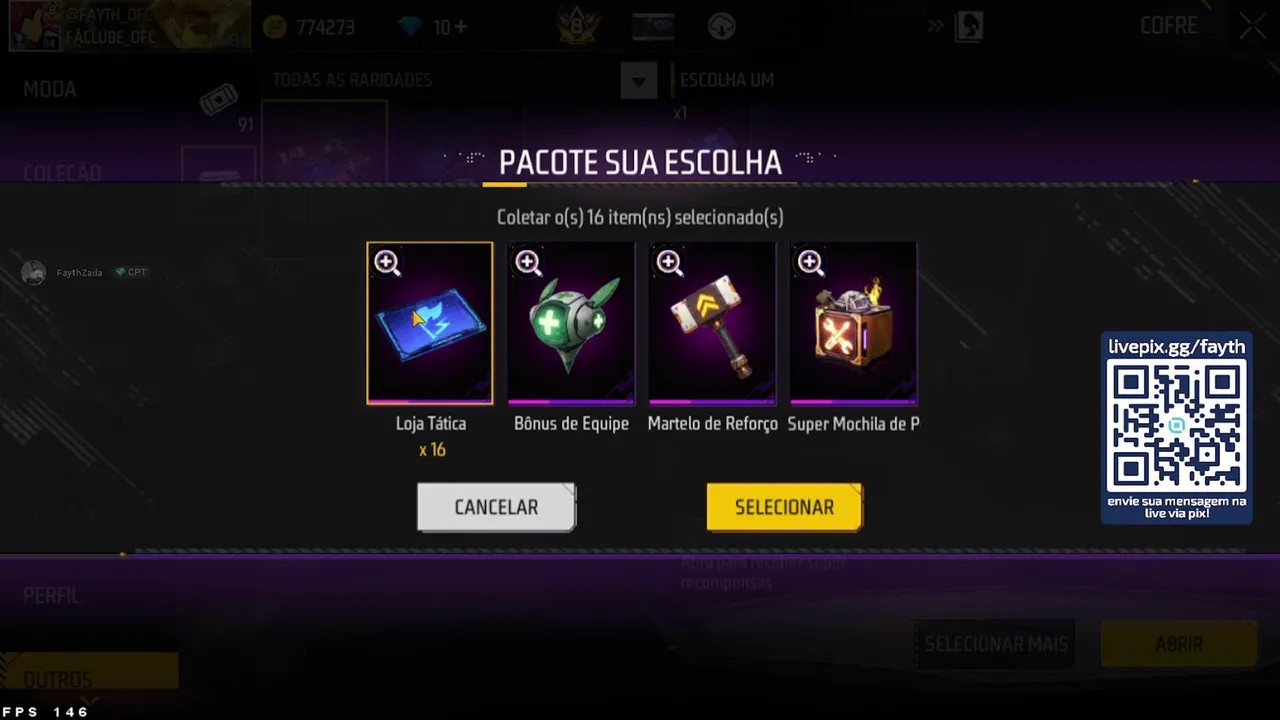Select the OUTROS sidebar tab
Screen dimensions: 1280x720
tap(58, 680)
